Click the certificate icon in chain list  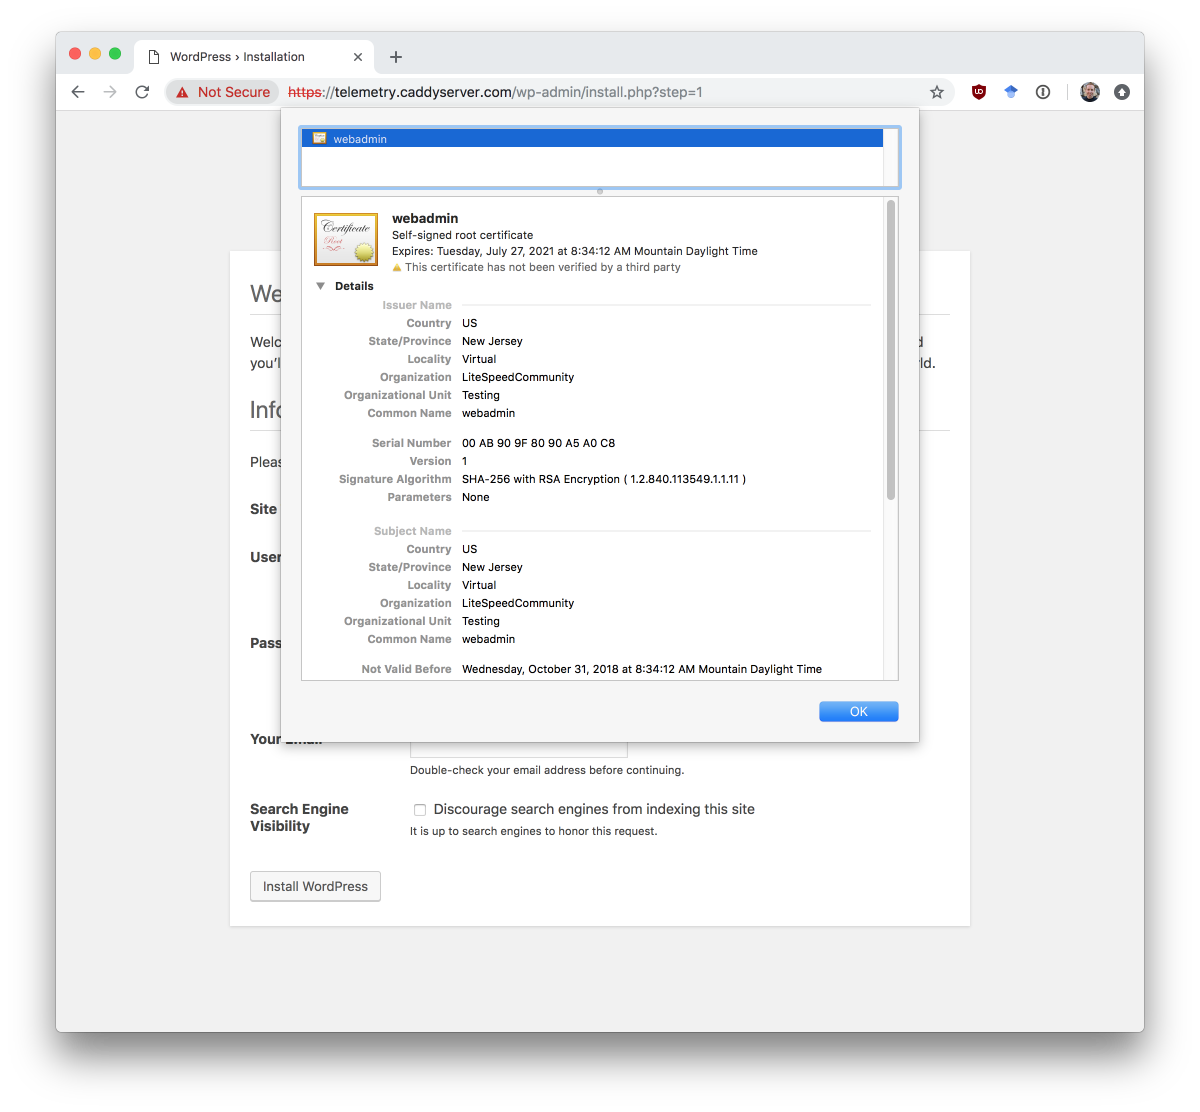point(320,138)
